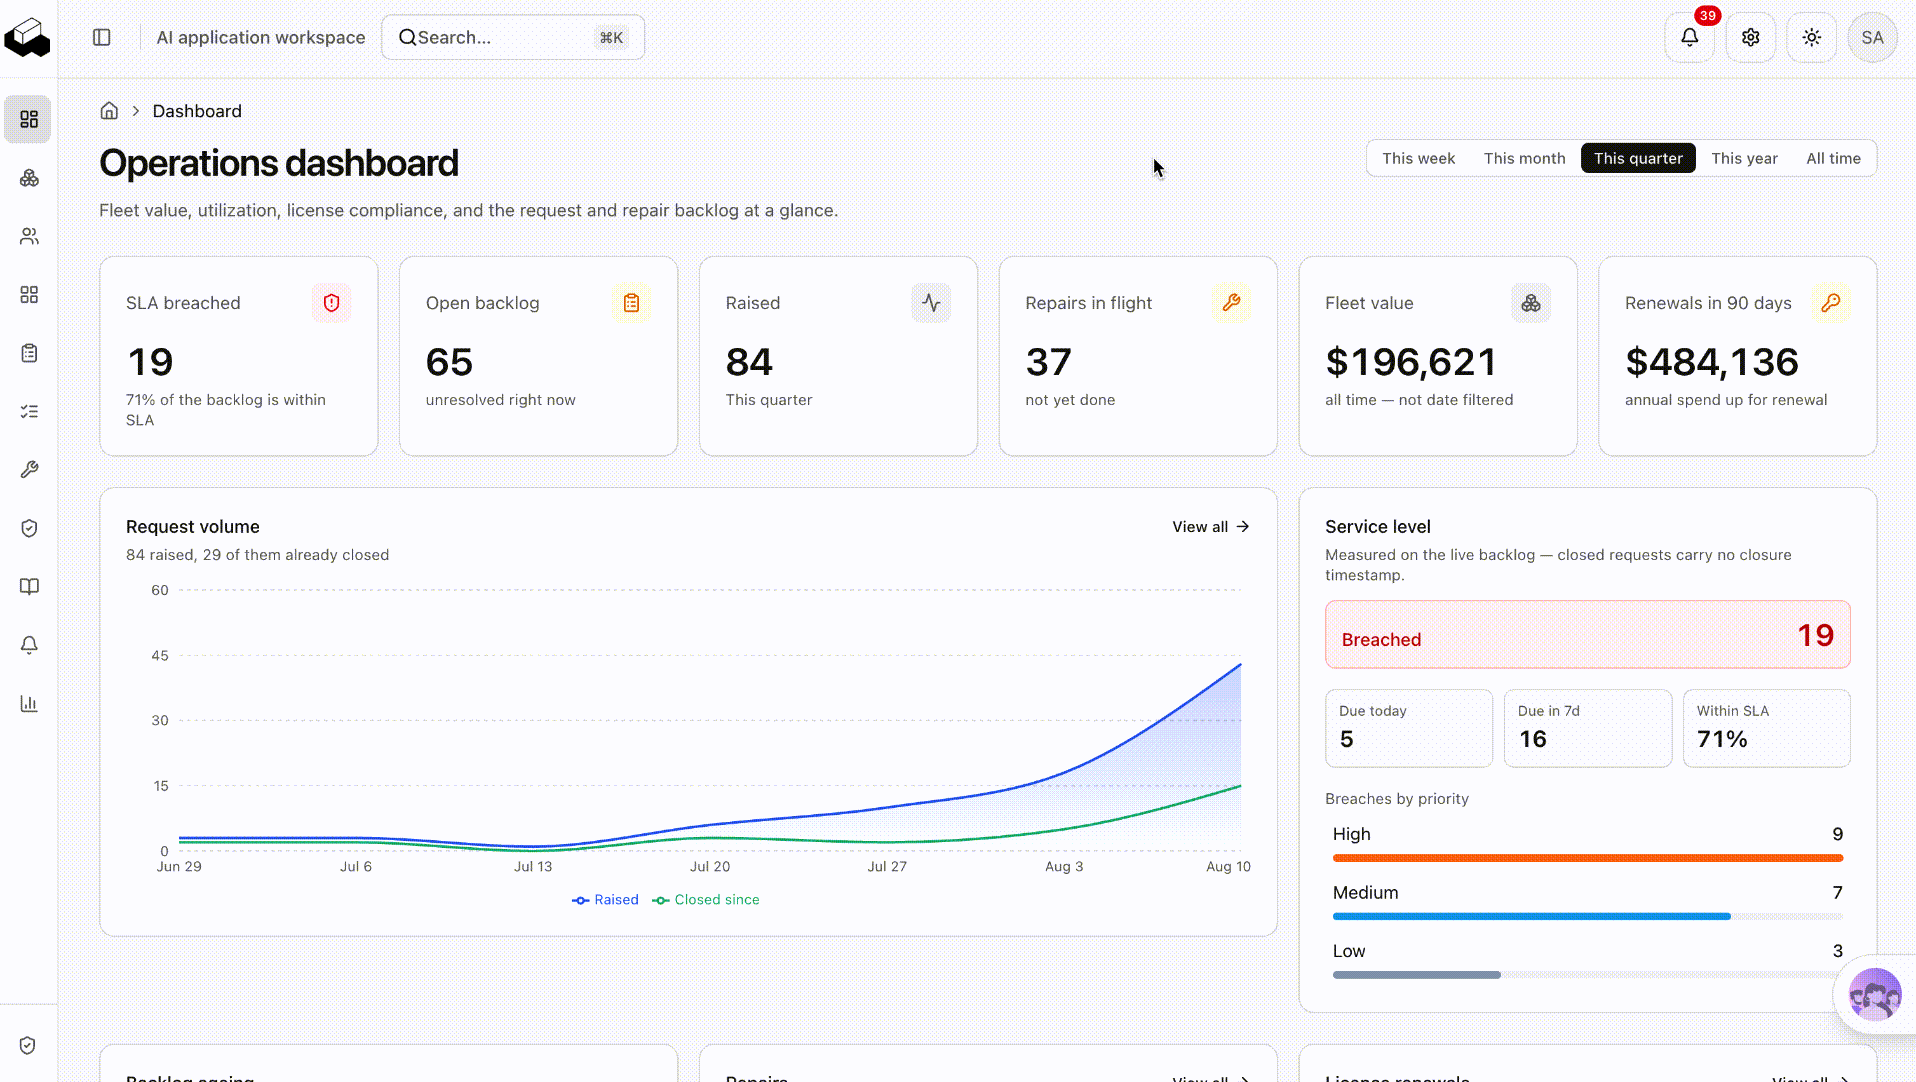Open the shield-check compliance icon in sidebar
This screenshot has height=1082, width=1916.
tap(29, 528)
